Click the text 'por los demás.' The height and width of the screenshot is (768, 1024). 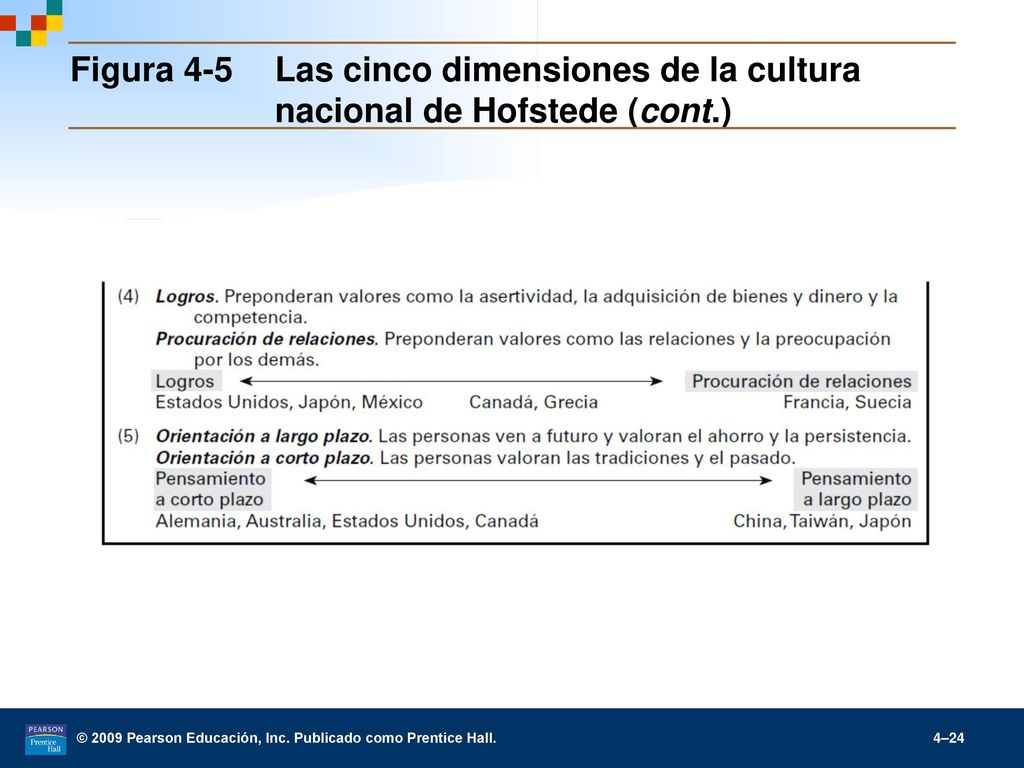(x=256, y=360)
